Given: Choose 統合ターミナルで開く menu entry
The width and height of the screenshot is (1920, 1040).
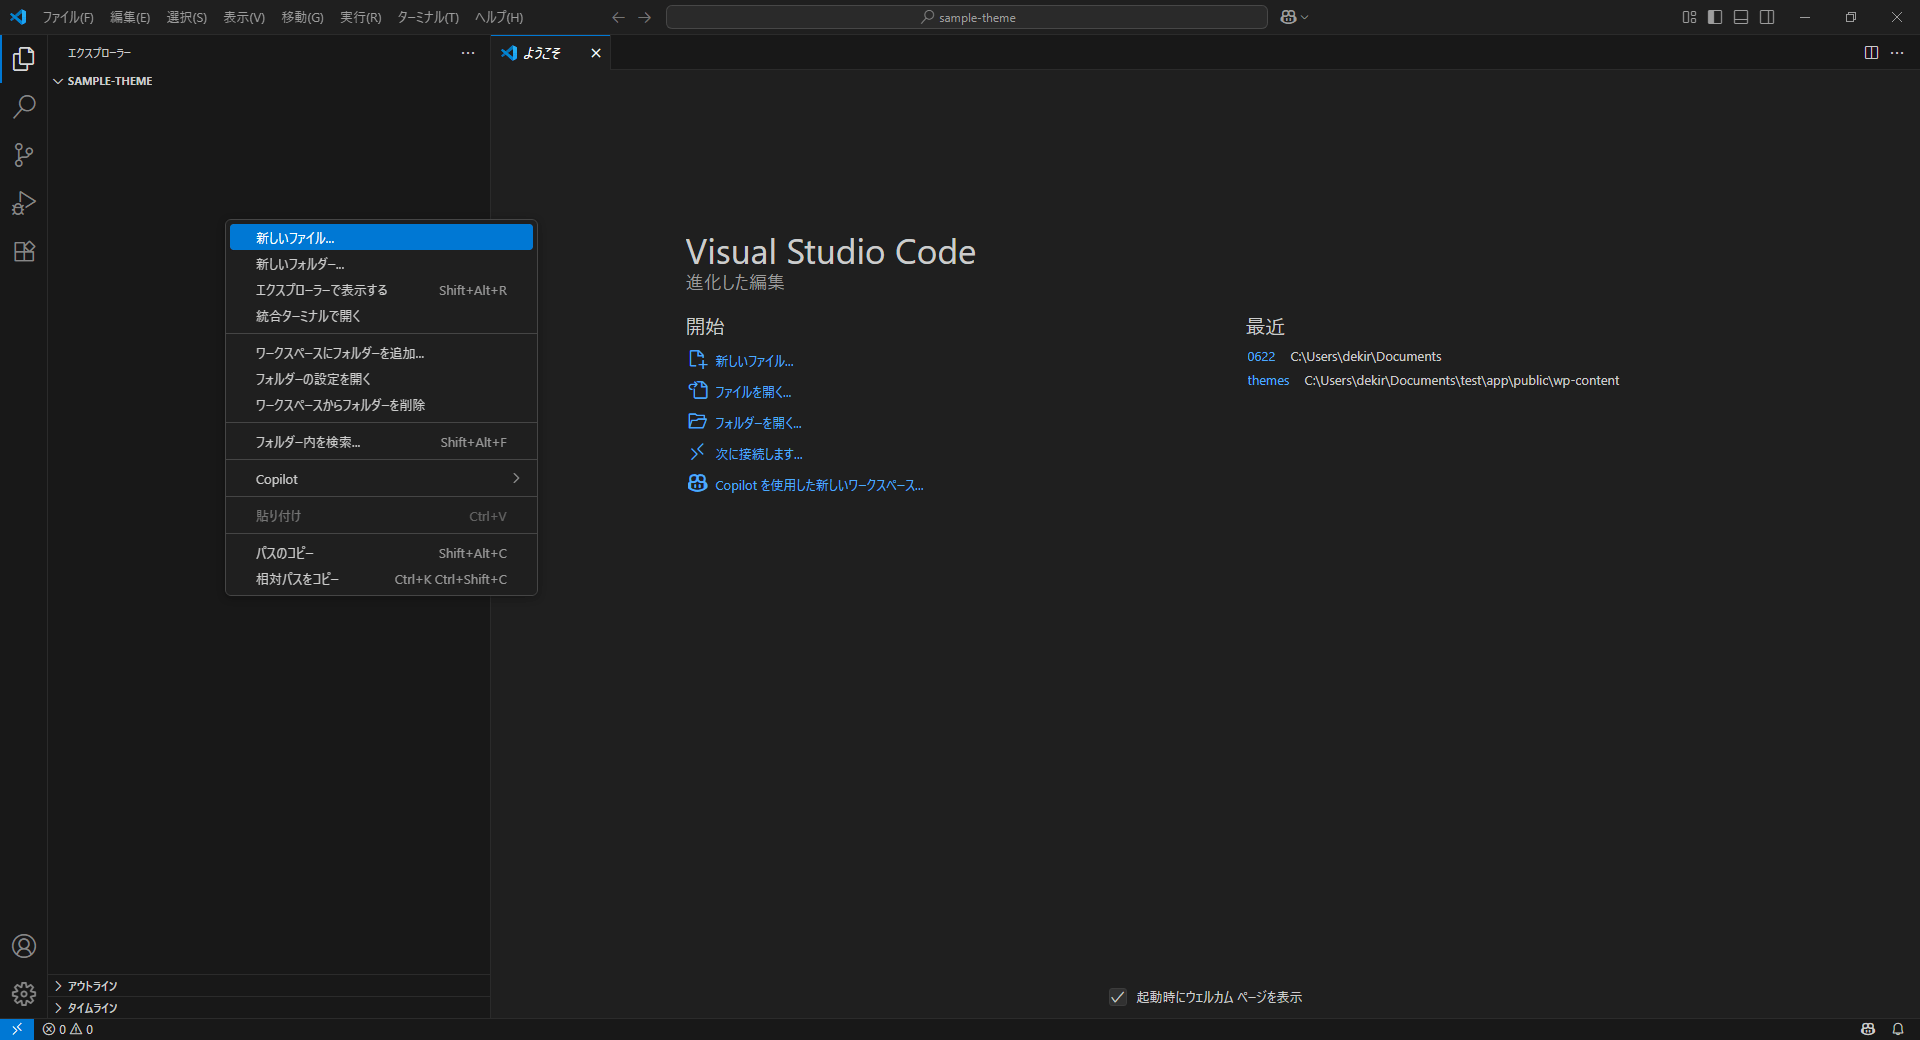Looking at the screenshot, I should 381,316.
